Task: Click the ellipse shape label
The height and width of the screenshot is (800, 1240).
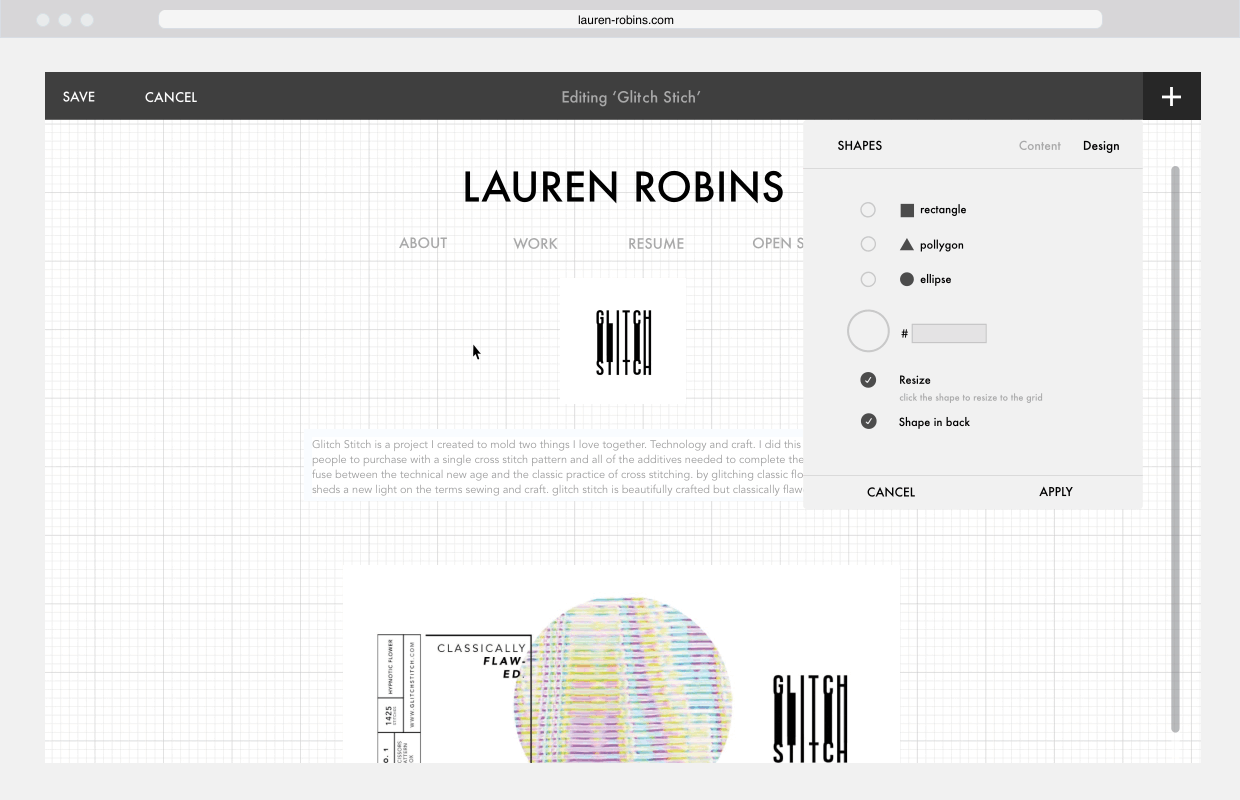Action: click(936, 279)
